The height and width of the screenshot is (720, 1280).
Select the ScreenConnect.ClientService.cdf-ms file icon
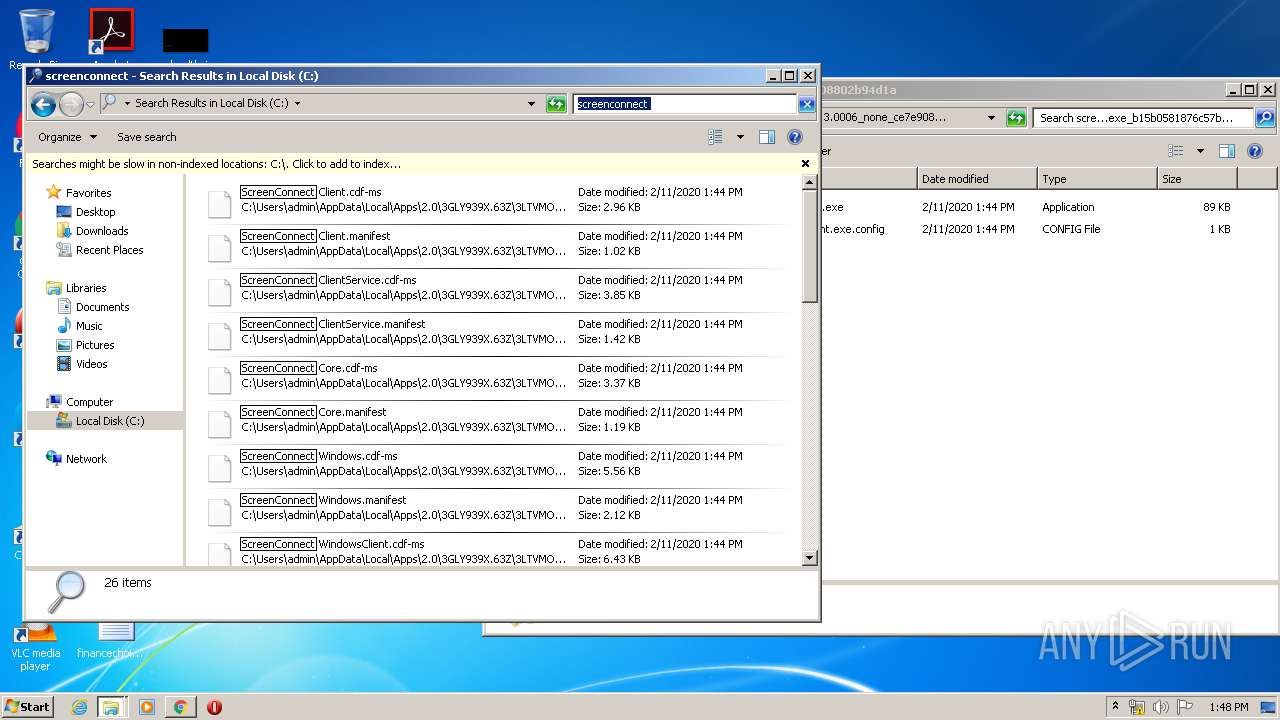(x=220, y=292)
